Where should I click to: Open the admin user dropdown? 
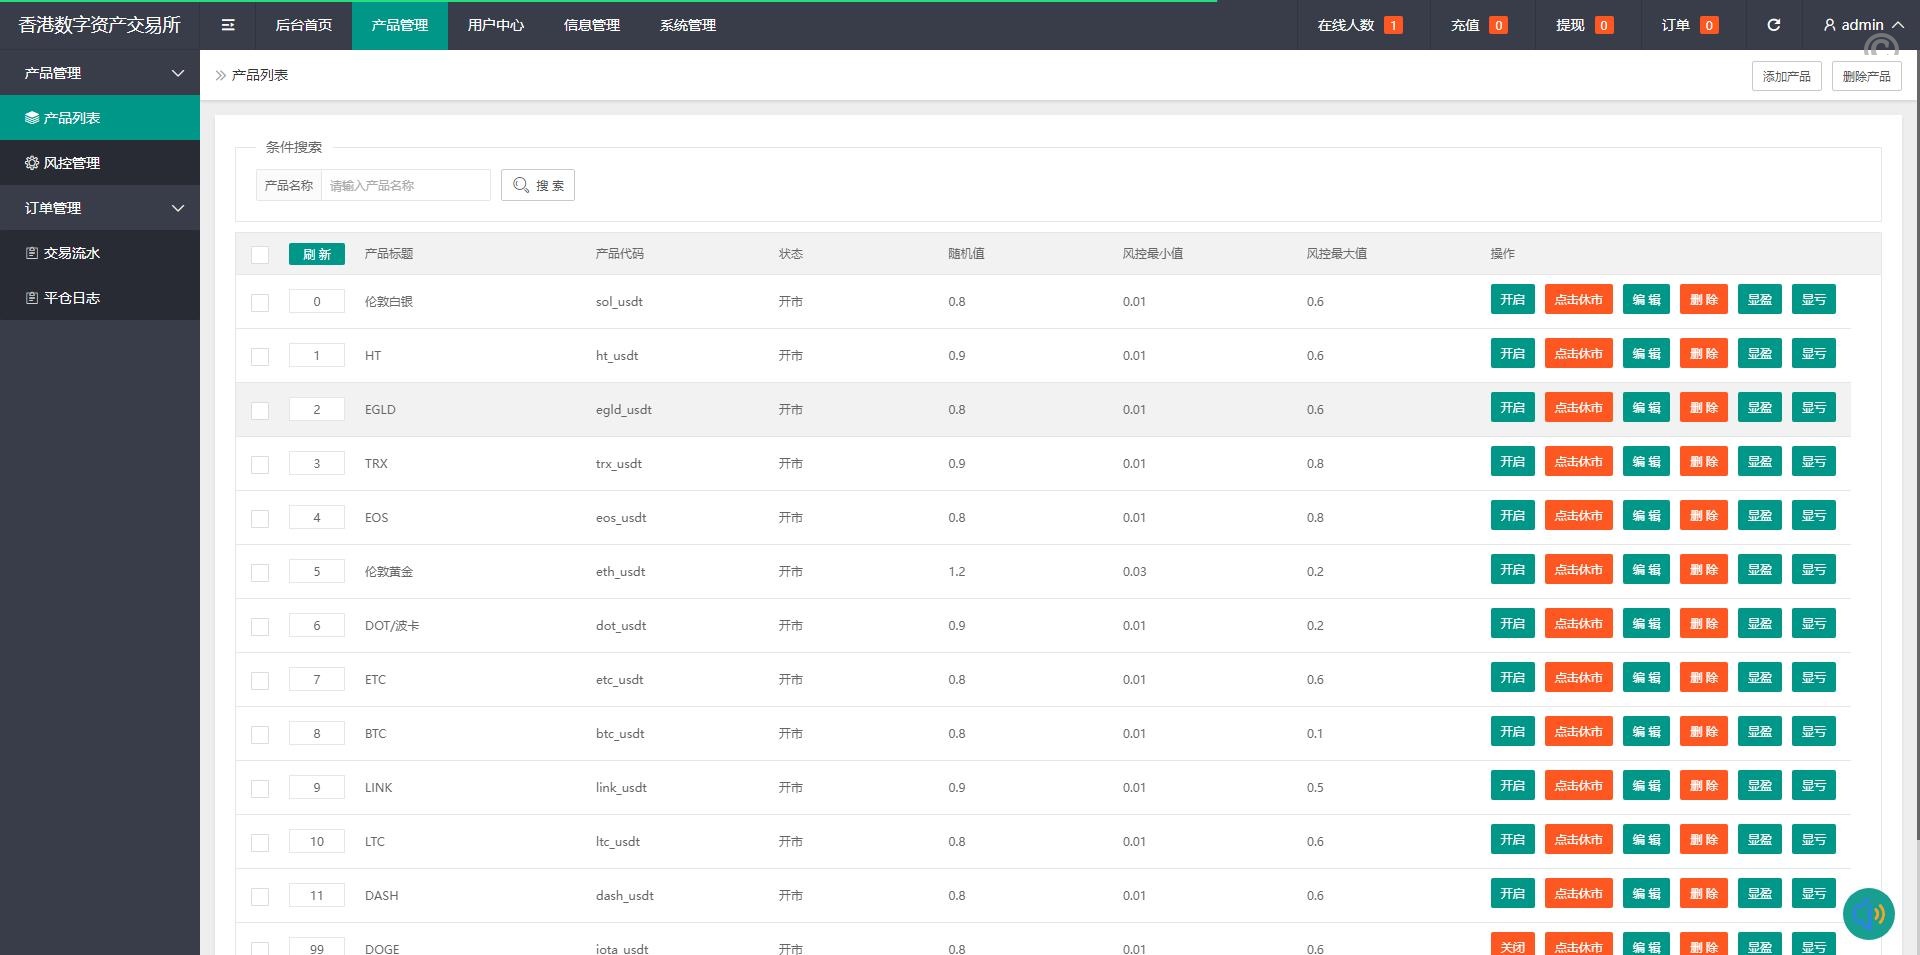pos(1863,25)
